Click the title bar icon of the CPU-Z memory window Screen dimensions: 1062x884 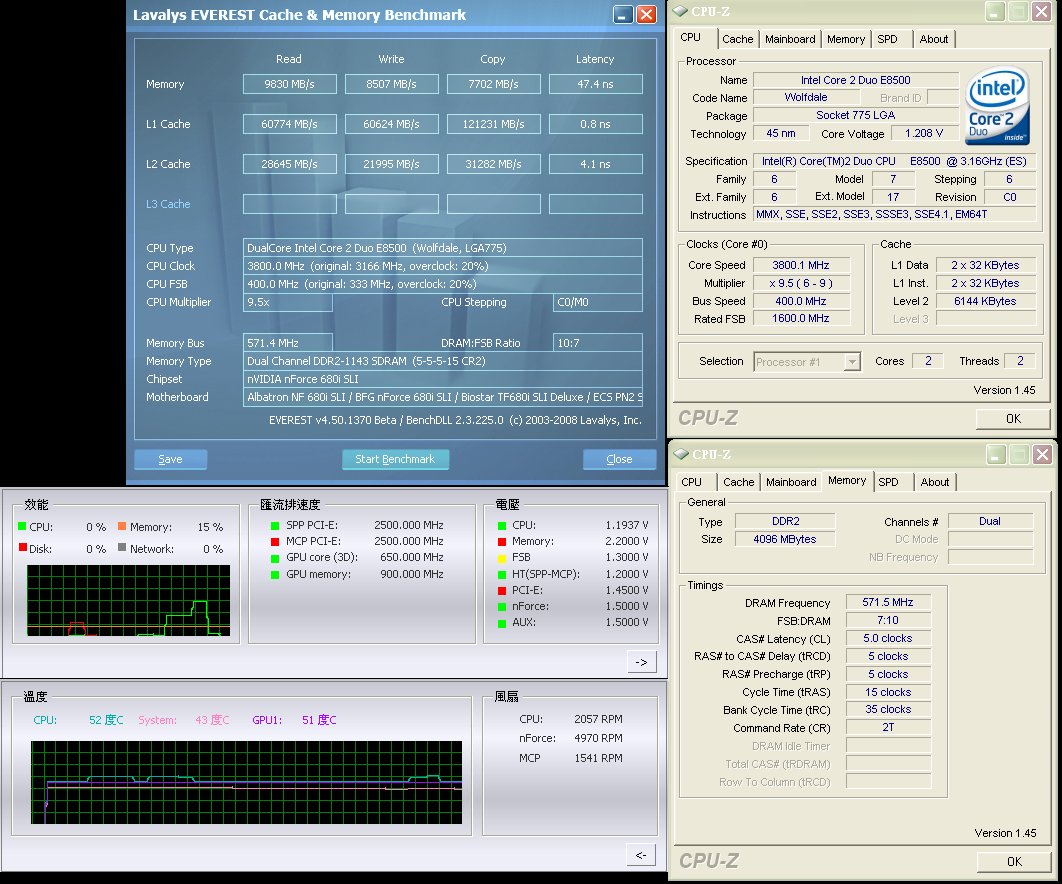click(x=681, y=454)
